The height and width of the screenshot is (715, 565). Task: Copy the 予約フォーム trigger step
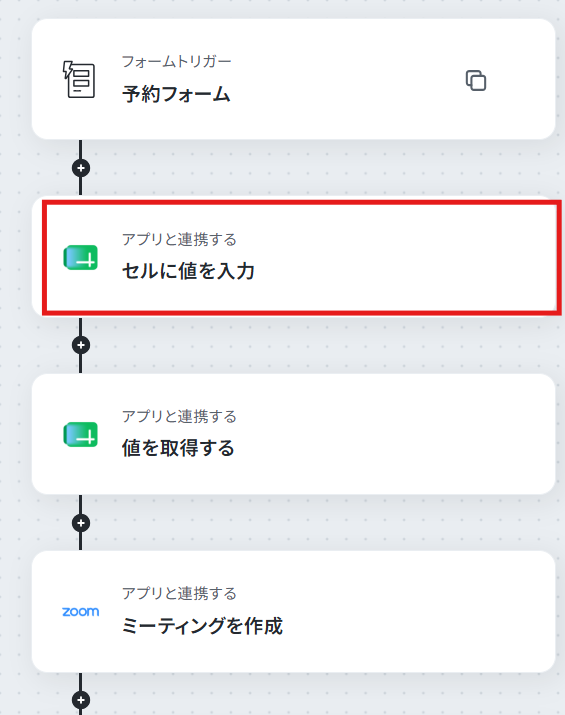(x=476, y=81)
